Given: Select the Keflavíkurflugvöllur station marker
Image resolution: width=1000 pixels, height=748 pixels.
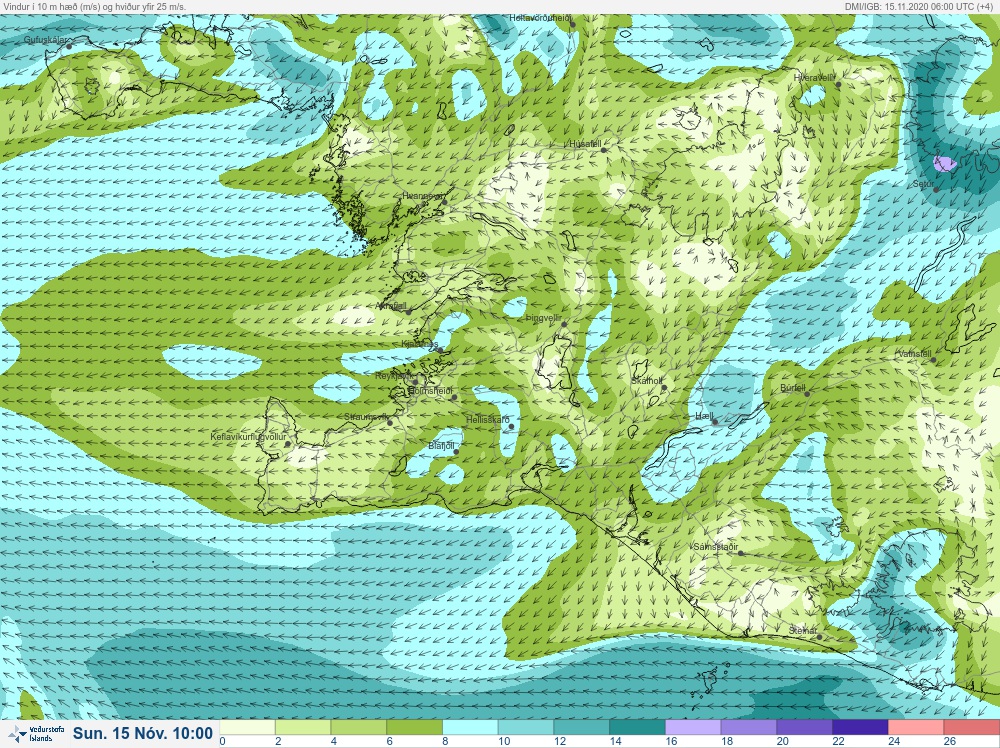Looking at the screenshot, I should (288, 444).
